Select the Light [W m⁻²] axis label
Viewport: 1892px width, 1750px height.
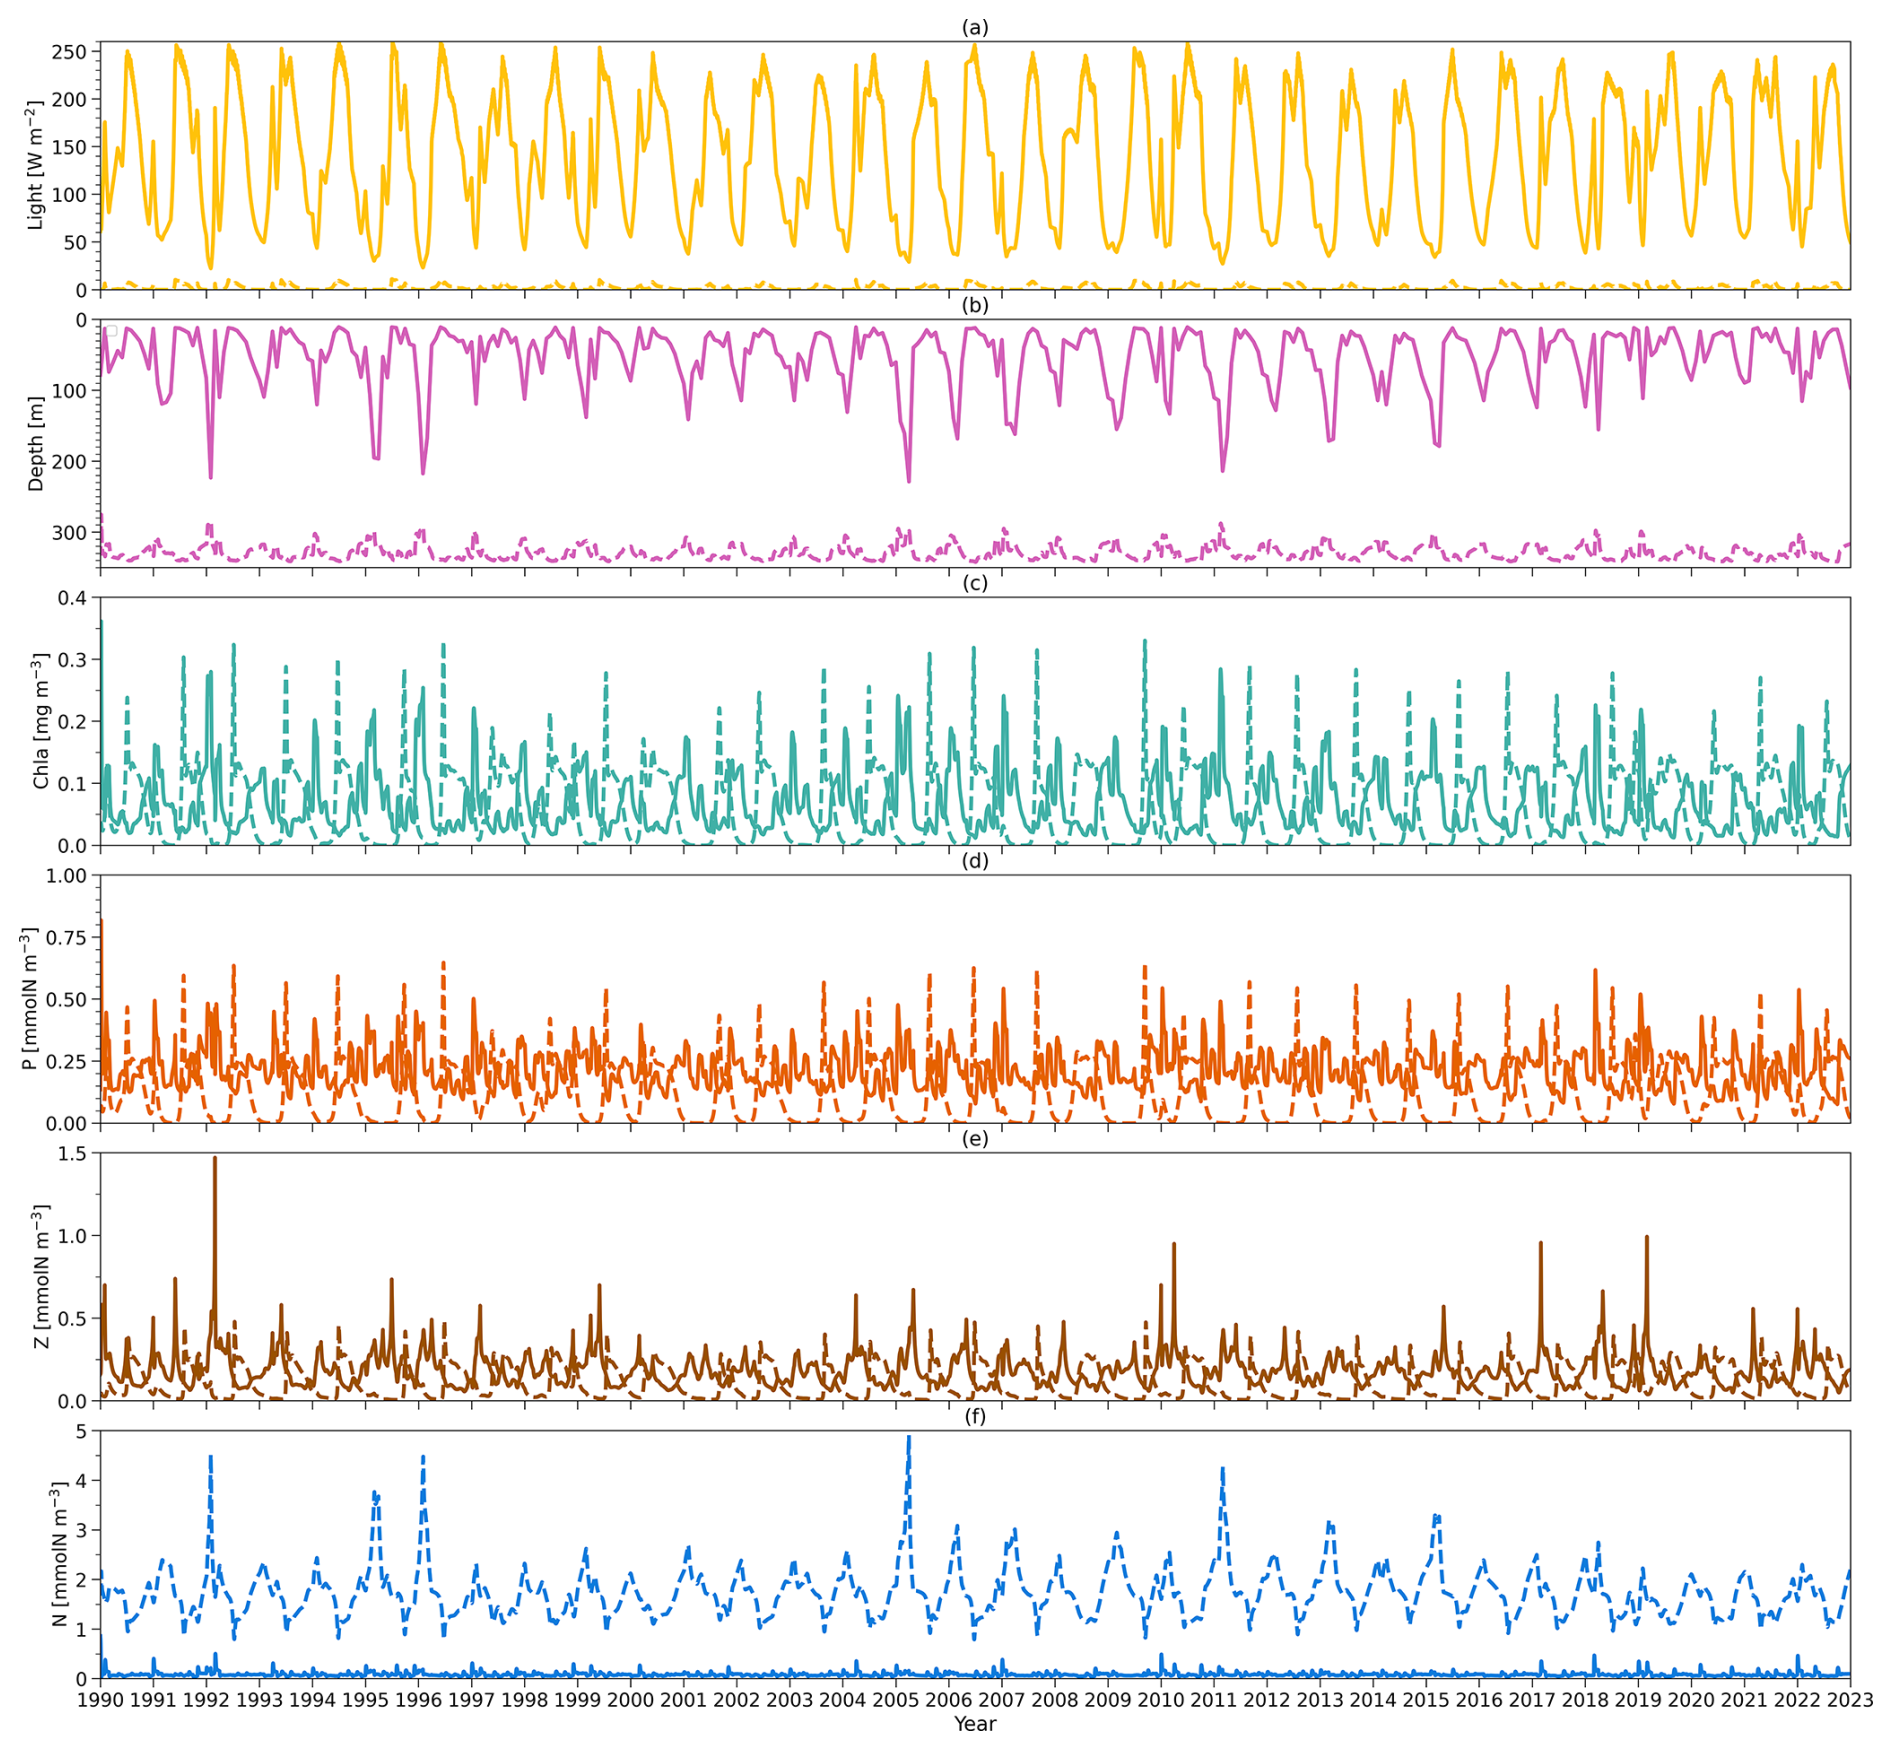pyautogui.click(x=36, y=165)
